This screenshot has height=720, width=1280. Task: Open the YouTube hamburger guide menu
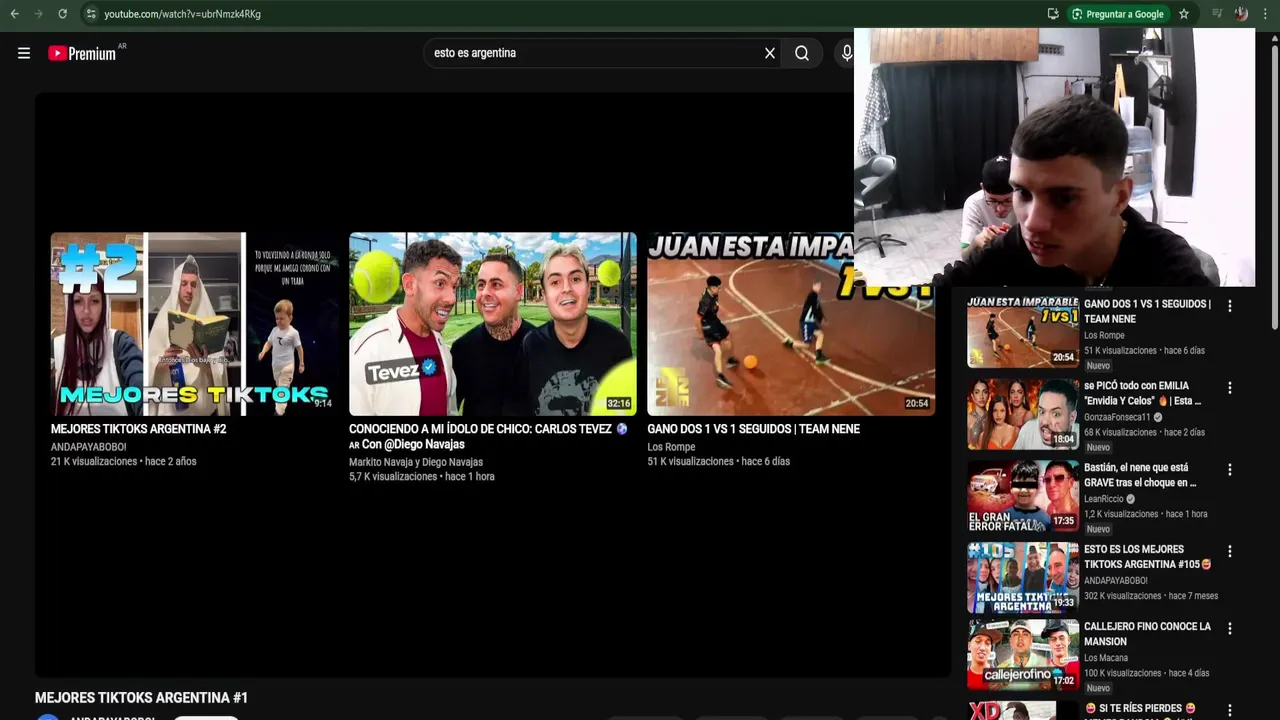tap(24, 53)
